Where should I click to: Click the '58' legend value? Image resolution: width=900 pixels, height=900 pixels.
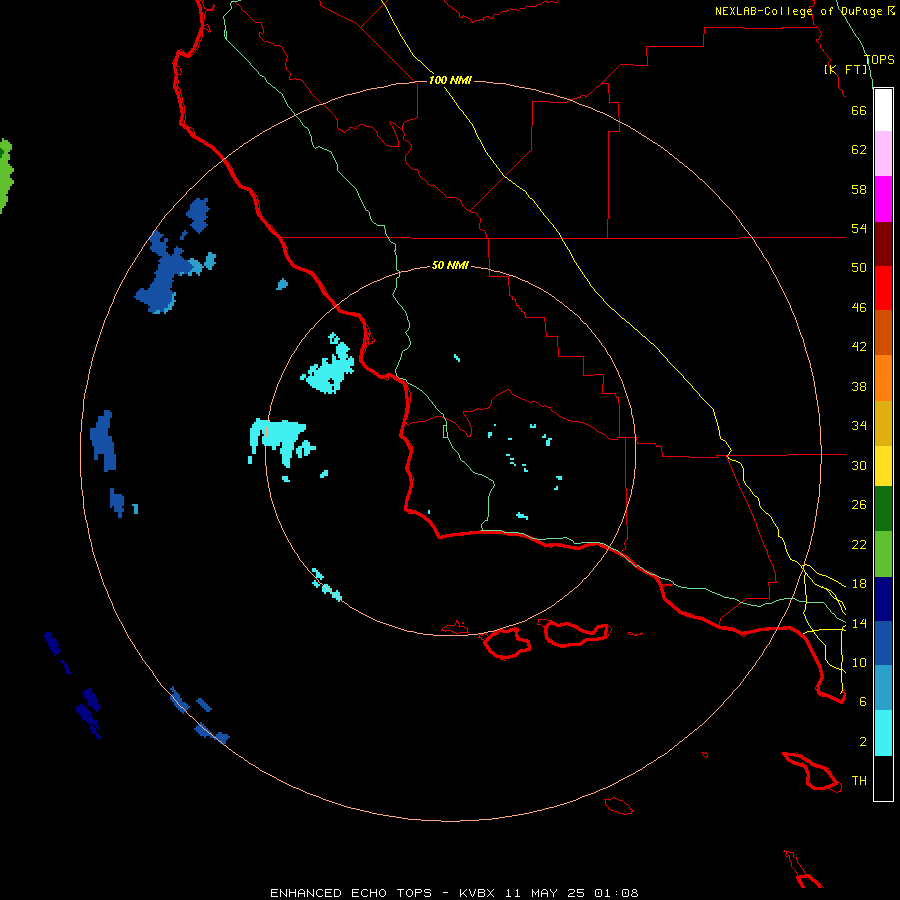point(859,189)
